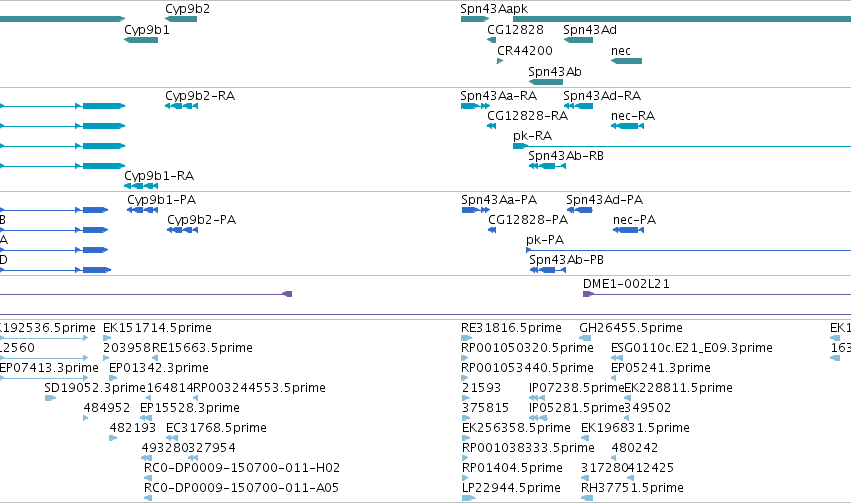Select the EP01342.3prime EST label

pyautogui.click(x=159, y=368)
